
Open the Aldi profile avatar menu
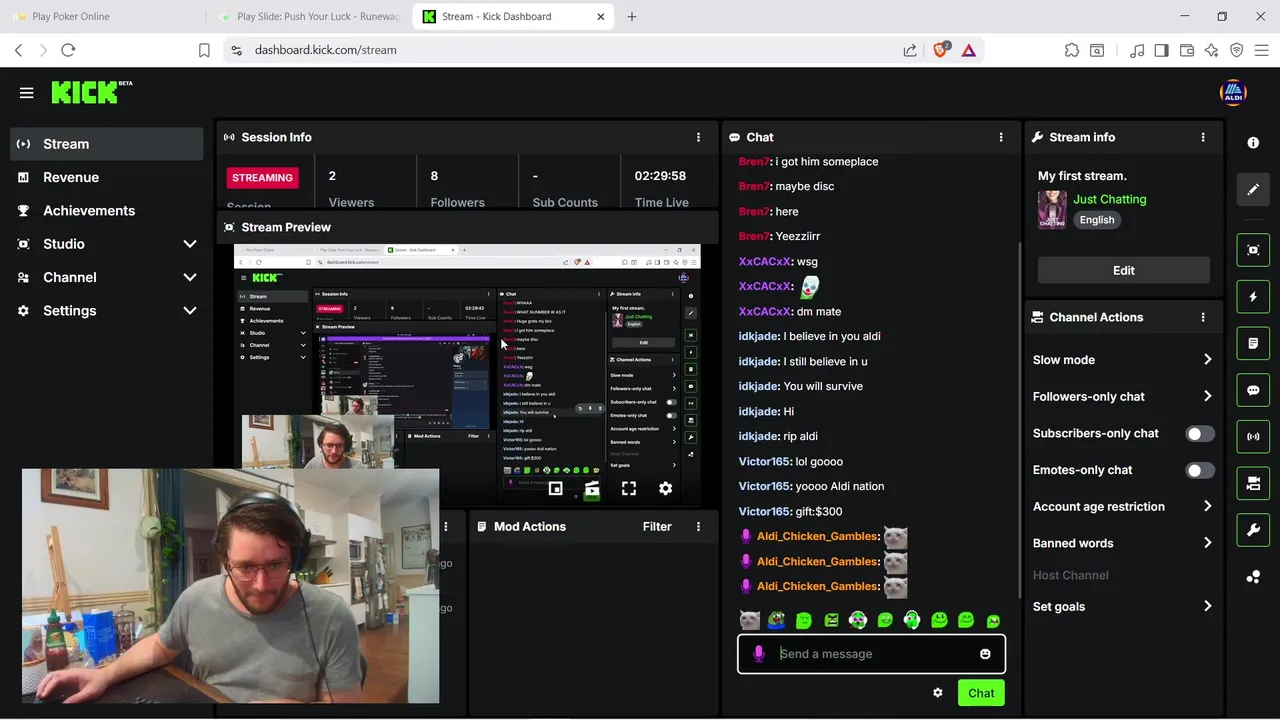pyautogui.click(x=1233, y=93)
